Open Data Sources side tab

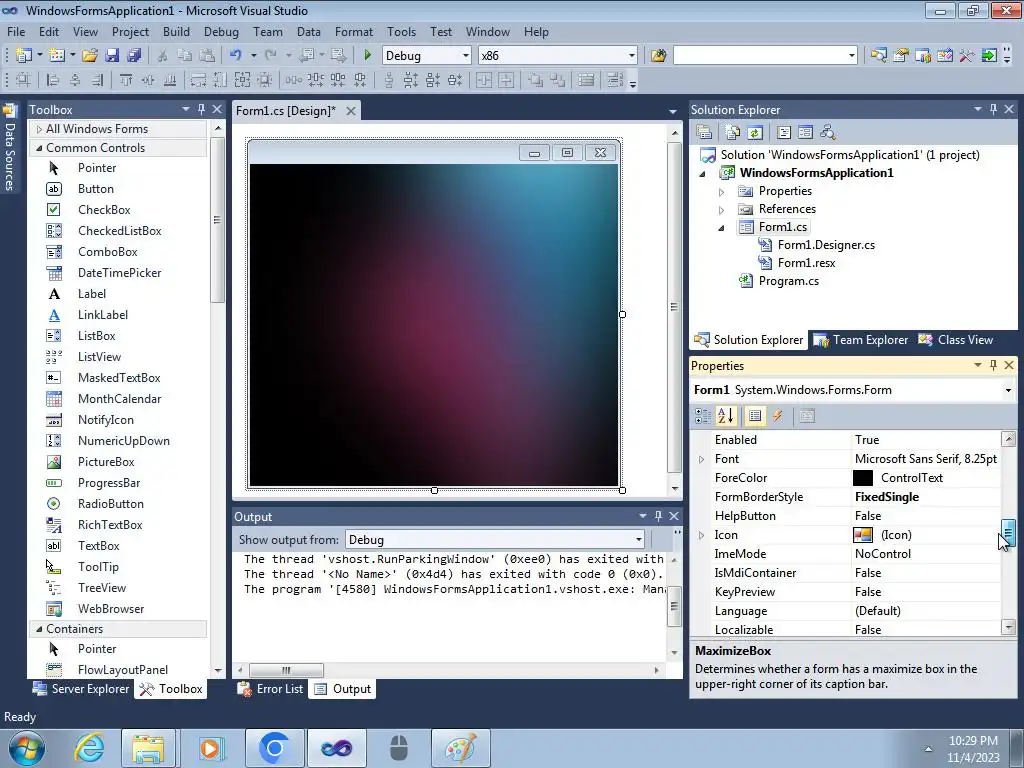pos(9,148)
